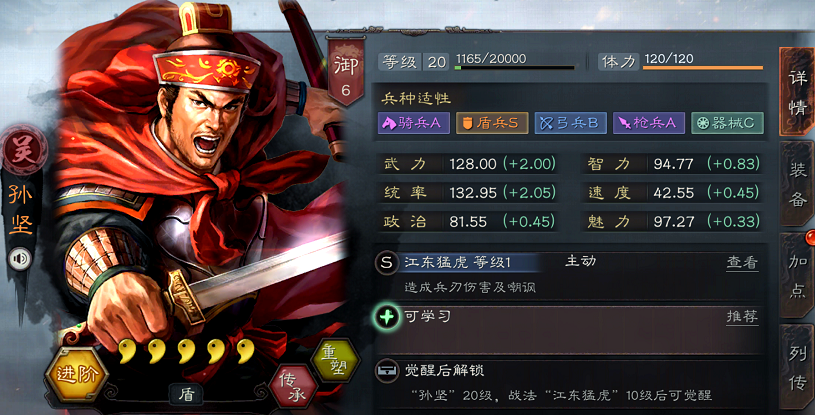Click the experience progress bar

pyautogui.click(x=515, y=68)
